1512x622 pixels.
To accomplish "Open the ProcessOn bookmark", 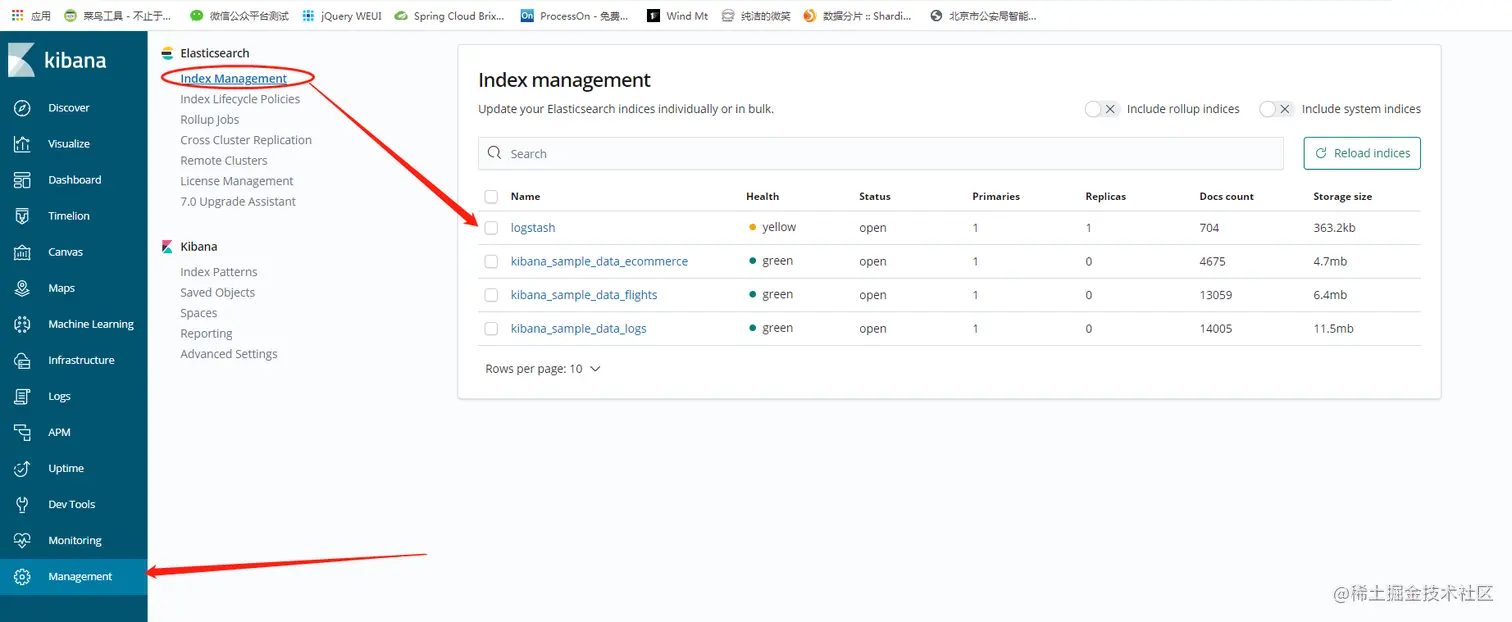I will [575, 16].
